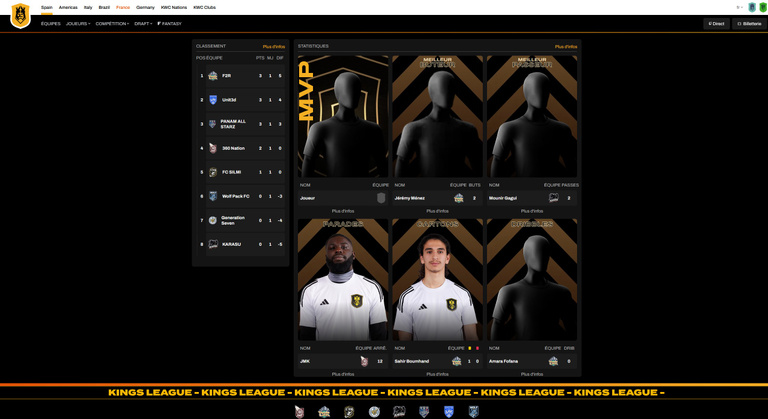Click the 'Jérémy Ménez' player name

tap(409, 198)
